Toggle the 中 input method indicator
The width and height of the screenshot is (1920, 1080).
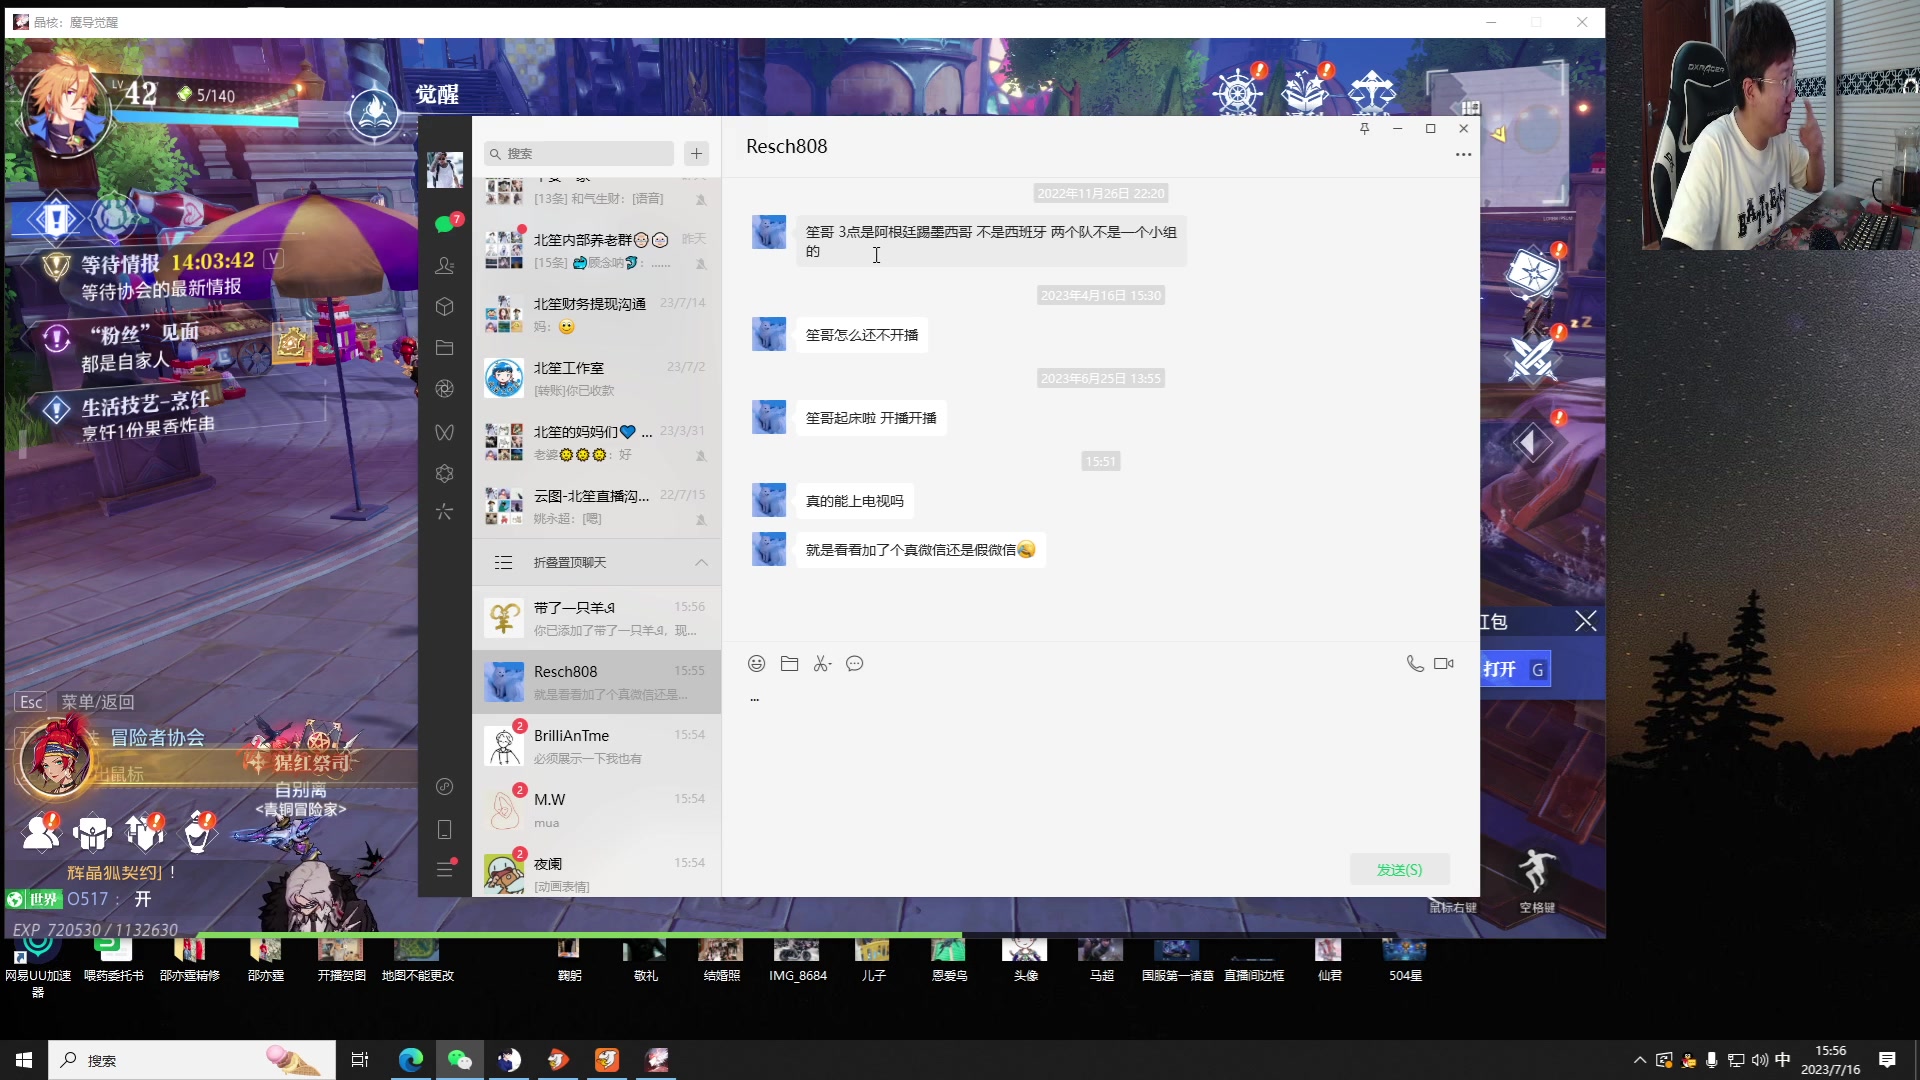click(x=1783, y=1060)
